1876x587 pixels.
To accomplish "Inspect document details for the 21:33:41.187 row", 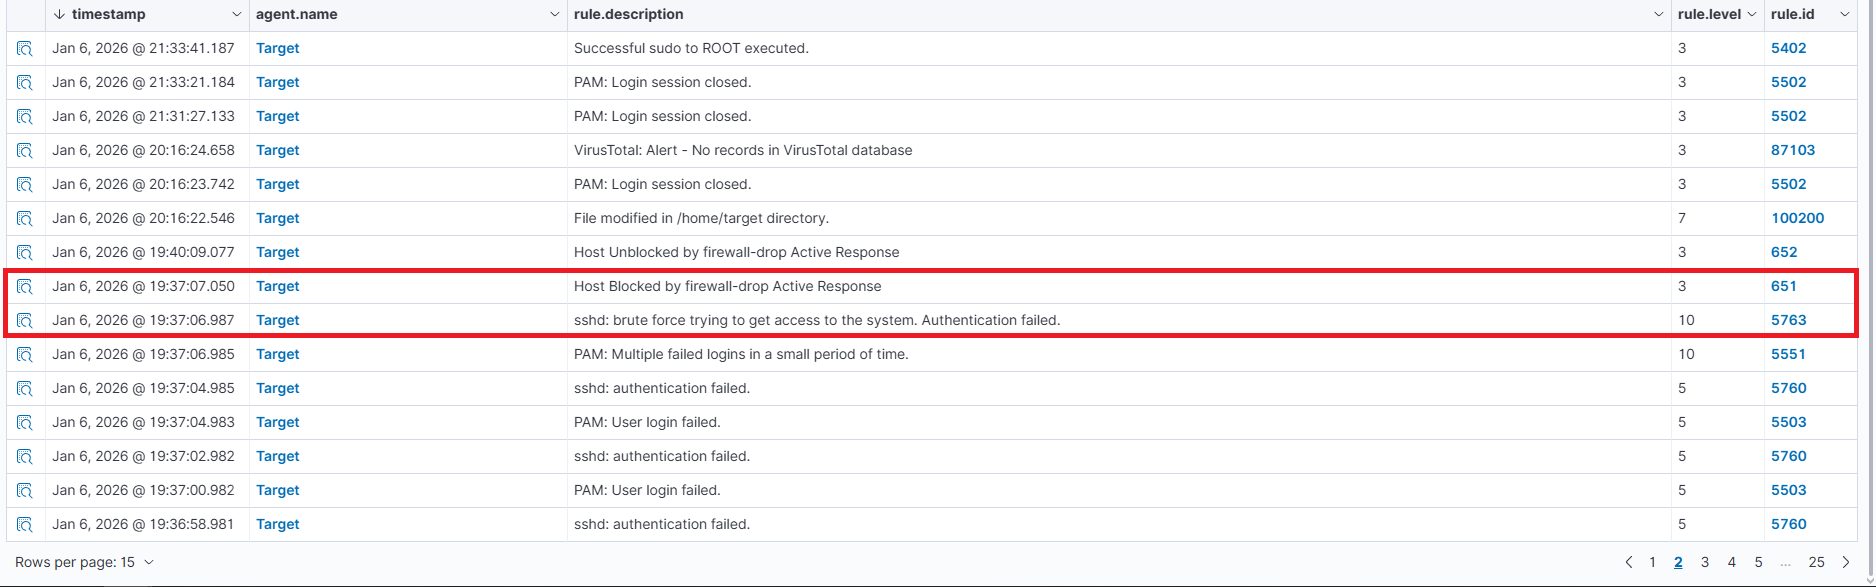I will click(x=25, y=48).
